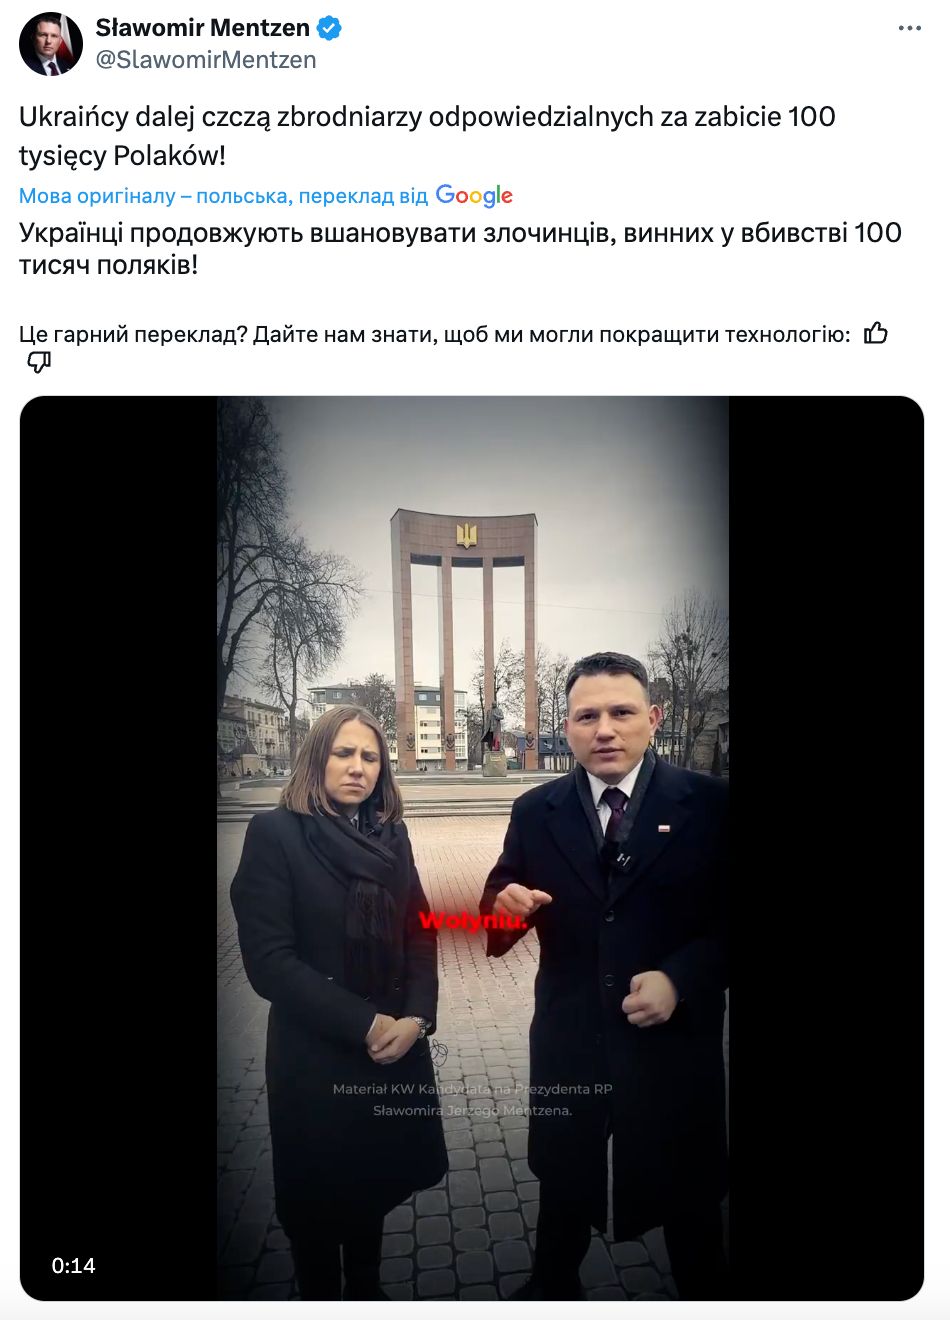Rate the translation with thumbs up
The height and width of the screenshot is (1320, 950).
click(876, 333)
